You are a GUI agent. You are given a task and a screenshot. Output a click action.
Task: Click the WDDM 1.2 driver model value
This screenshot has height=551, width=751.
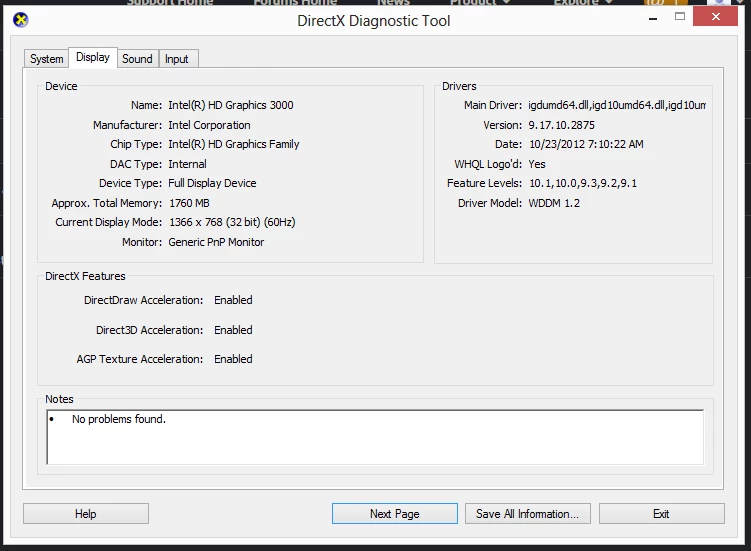coord(554,203)
